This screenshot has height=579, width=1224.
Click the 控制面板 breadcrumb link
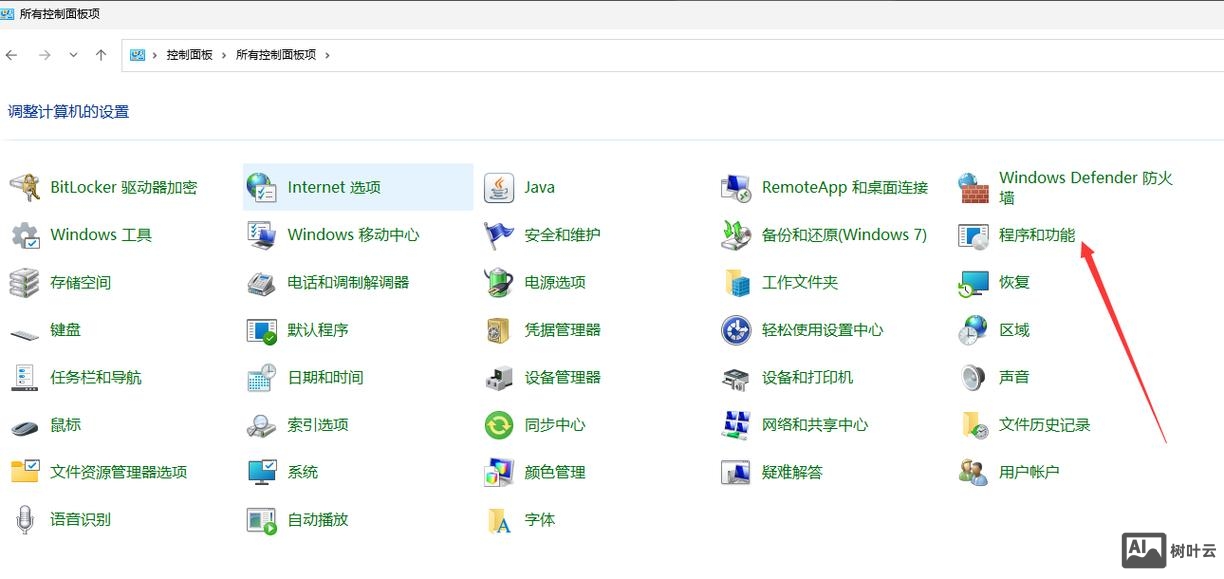tap(190, 55)
